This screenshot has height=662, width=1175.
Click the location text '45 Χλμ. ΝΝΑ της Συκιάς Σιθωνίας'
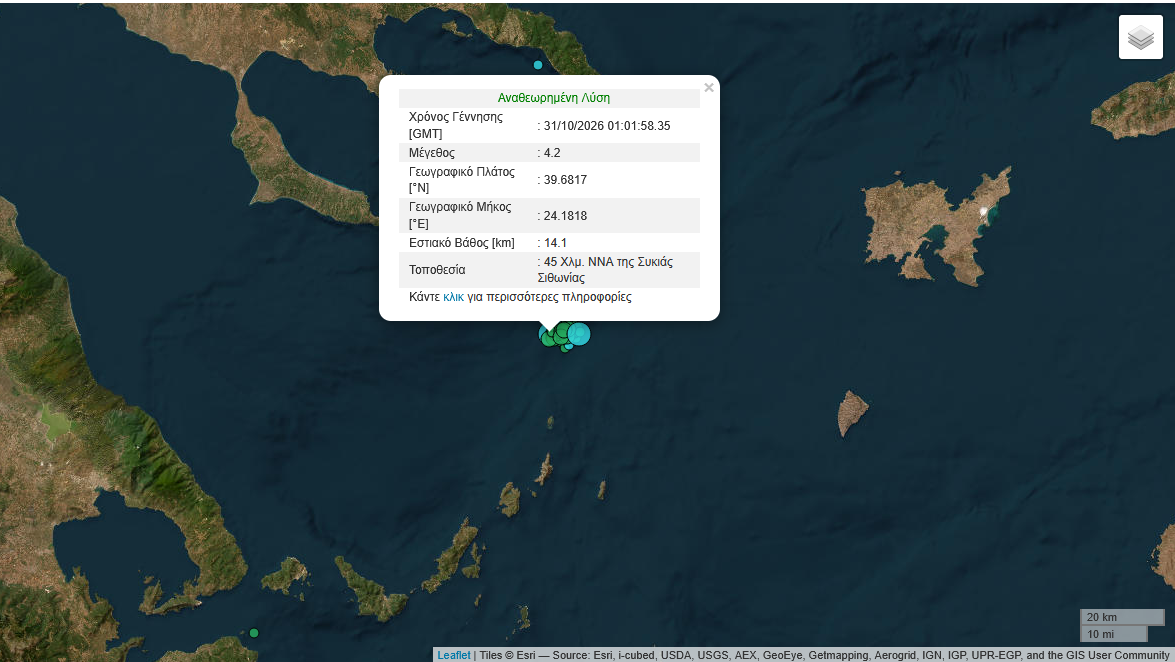click(x=605, y=270)
